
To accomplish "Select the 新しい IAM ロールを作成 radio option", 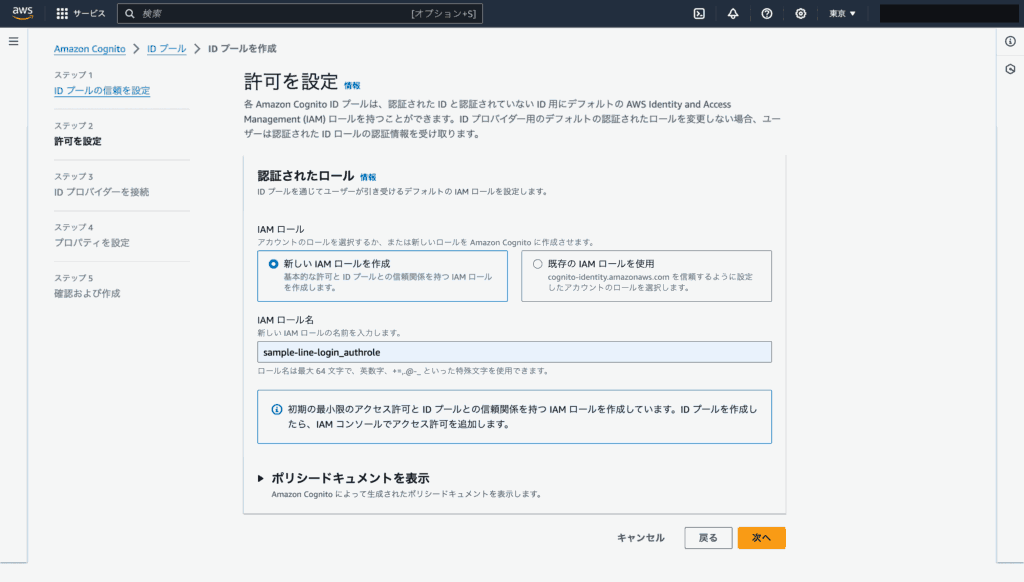I will point(273,264).
